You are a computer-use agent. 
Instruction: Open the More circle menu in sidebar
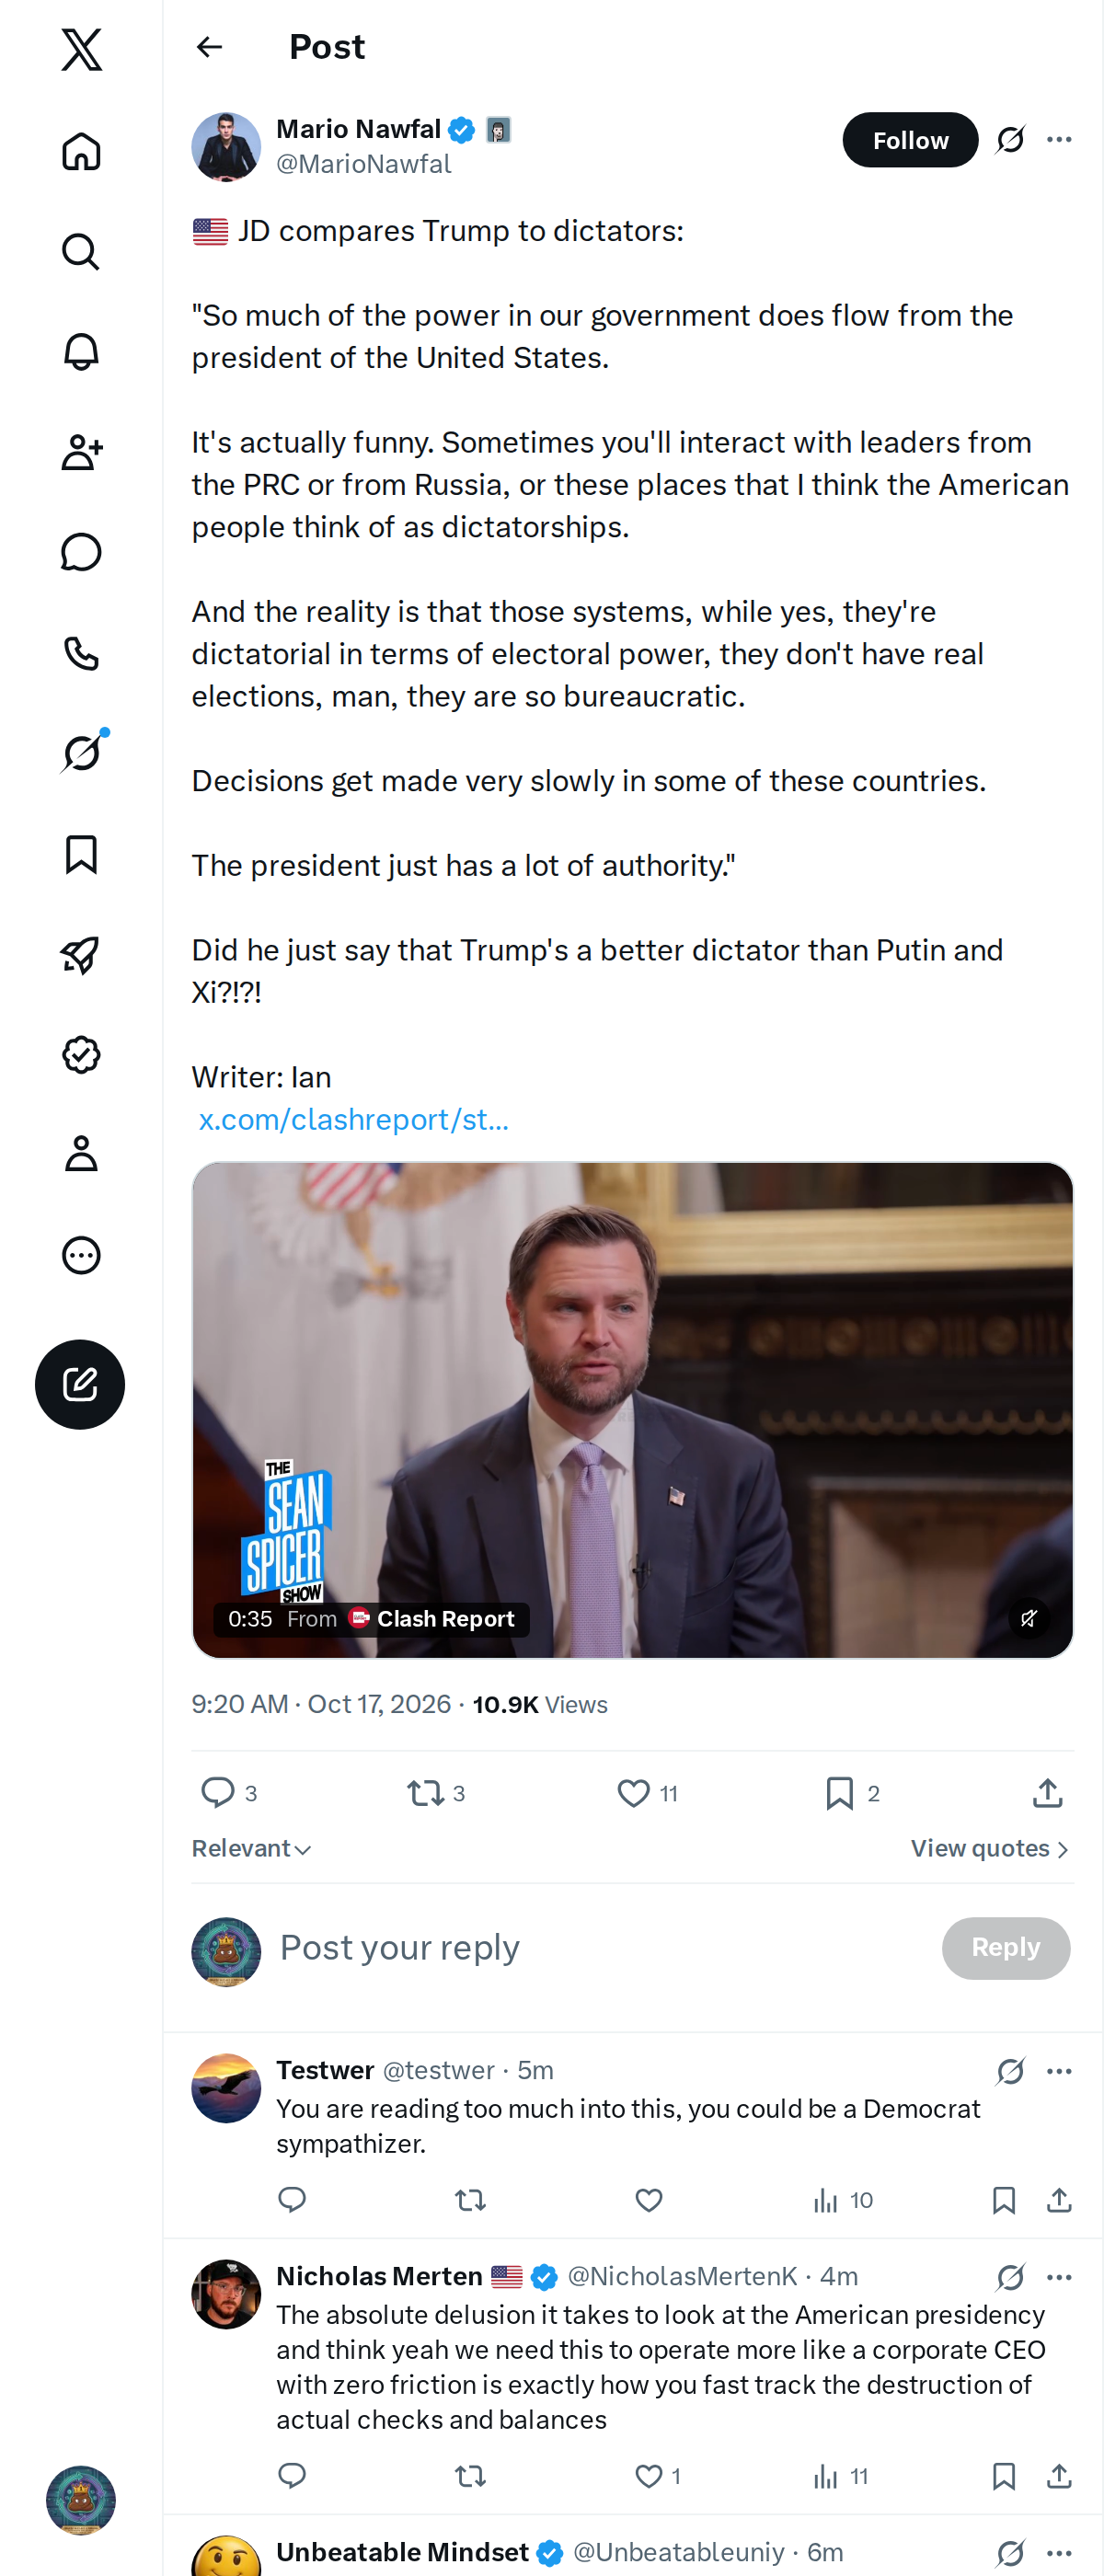pos(81,1255)
